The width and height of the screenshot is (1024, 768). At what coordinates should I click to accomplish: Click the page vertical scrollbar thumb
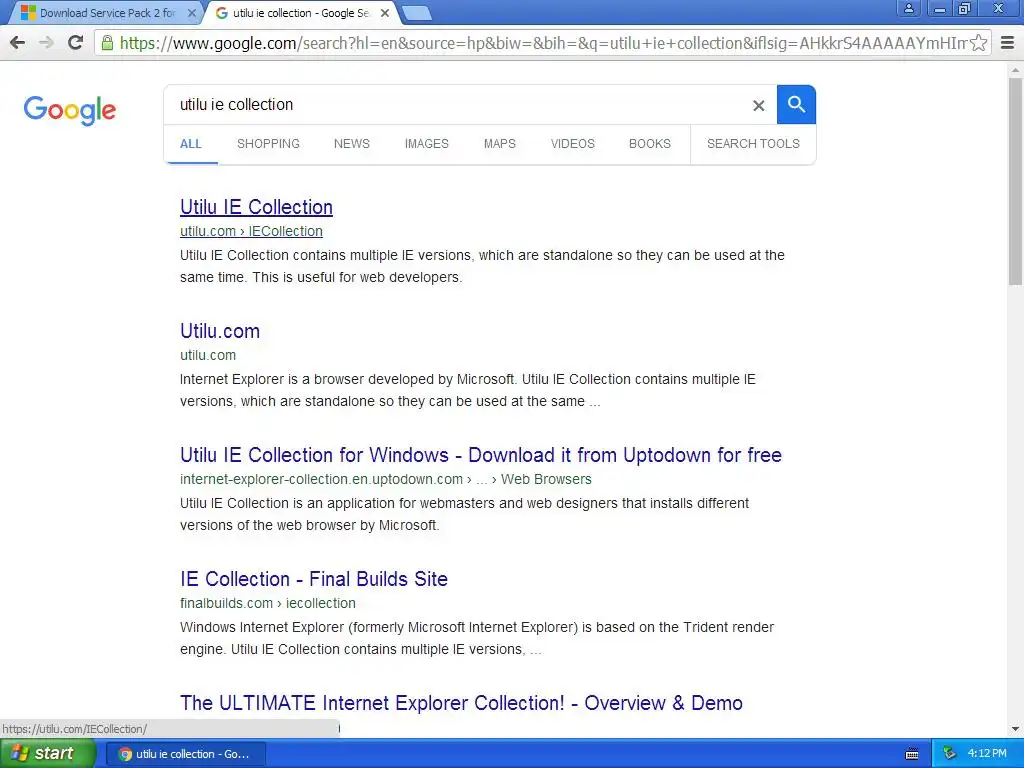(1015, 182)
